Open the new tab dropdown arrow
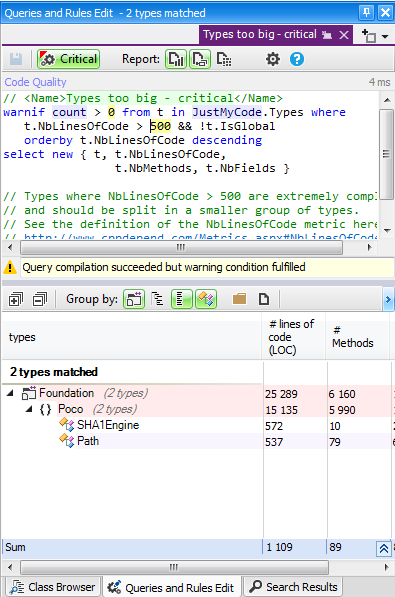The image size is (395, 597). pos(385,37)
